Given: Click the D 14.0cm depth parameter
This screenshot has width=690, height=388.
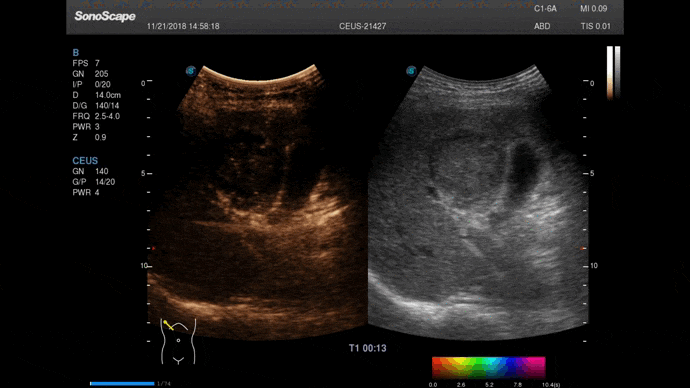Looking at the screenshot, I should (96, 95).
